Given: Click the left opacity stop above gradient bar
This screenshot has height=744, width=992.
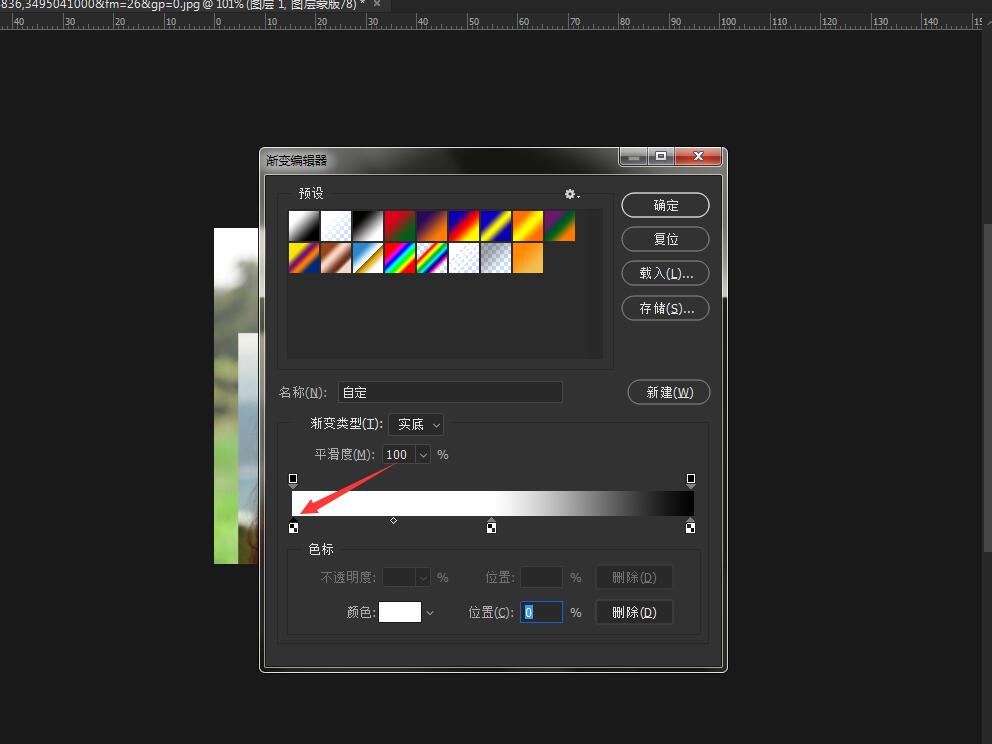Looking at the screenshot, I should 293,480.
